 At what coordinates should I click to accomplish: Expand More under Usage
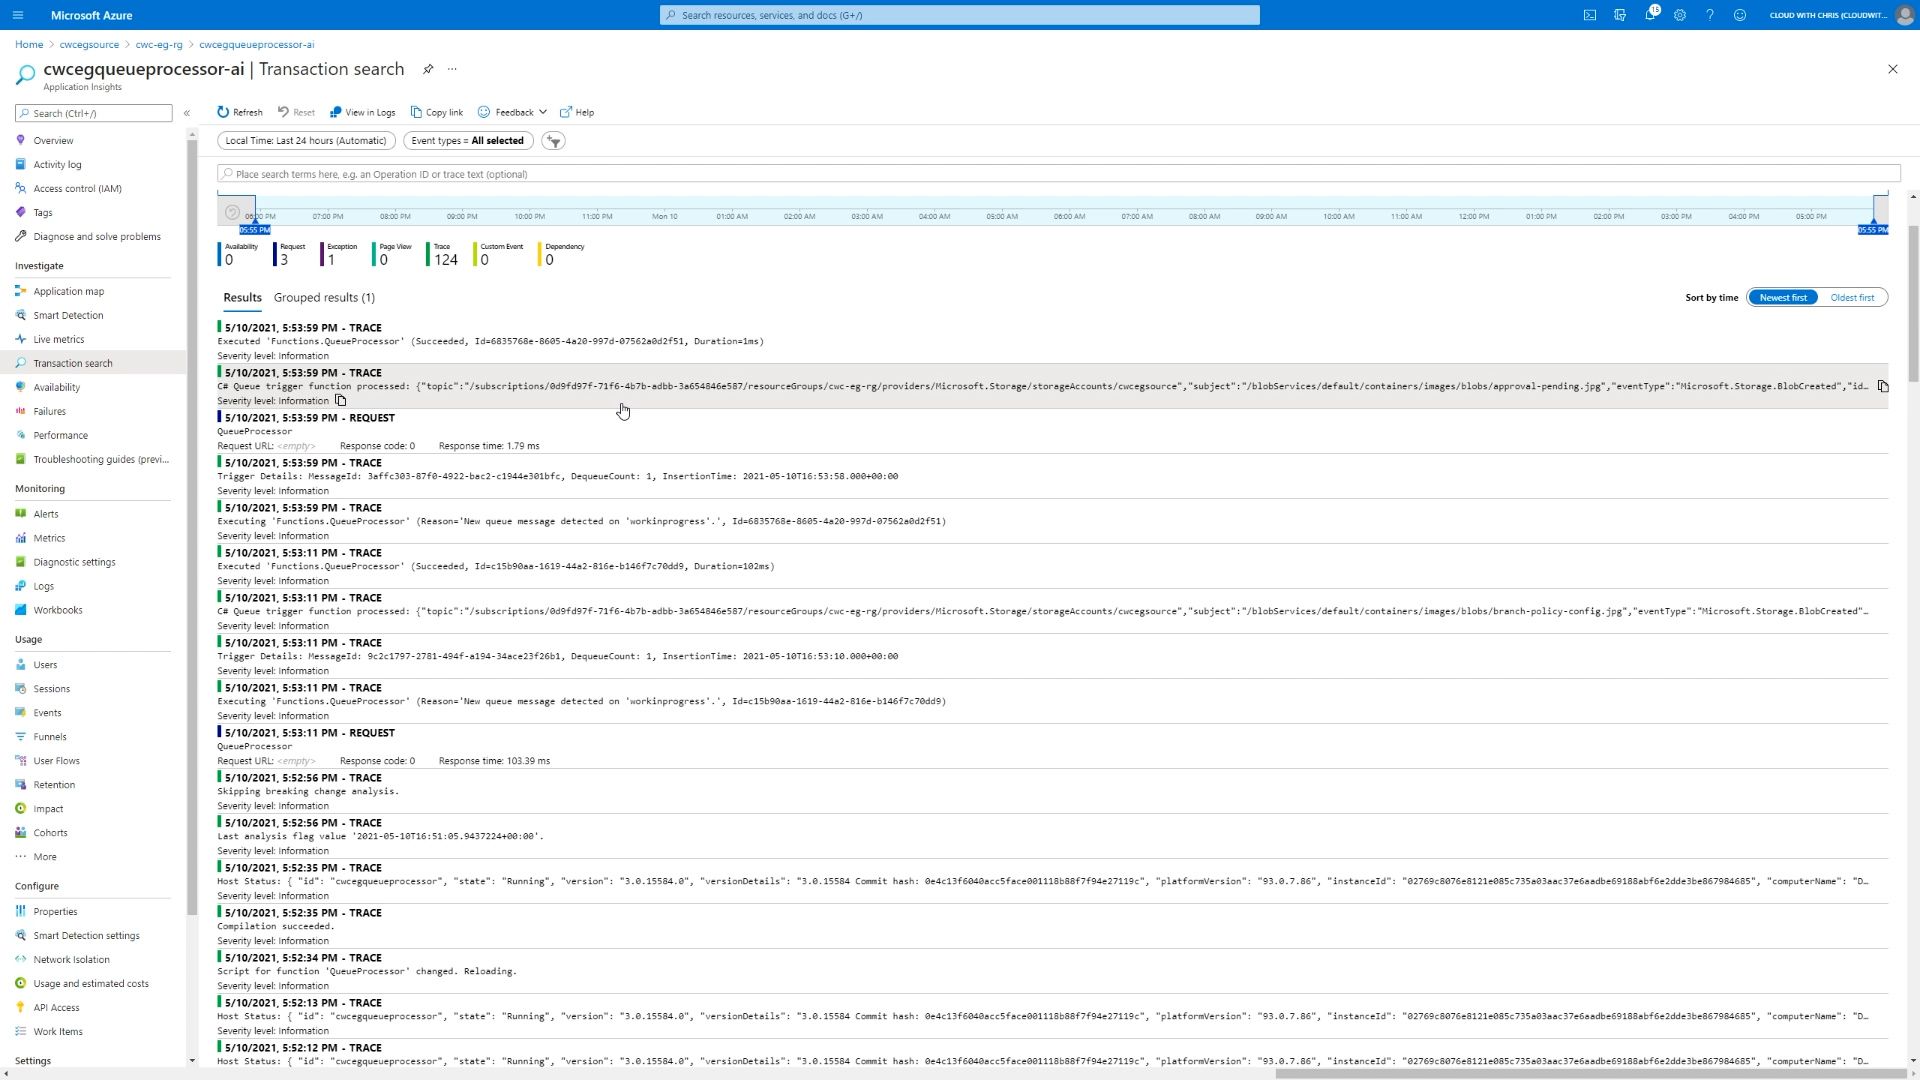[x=44, y=857]
